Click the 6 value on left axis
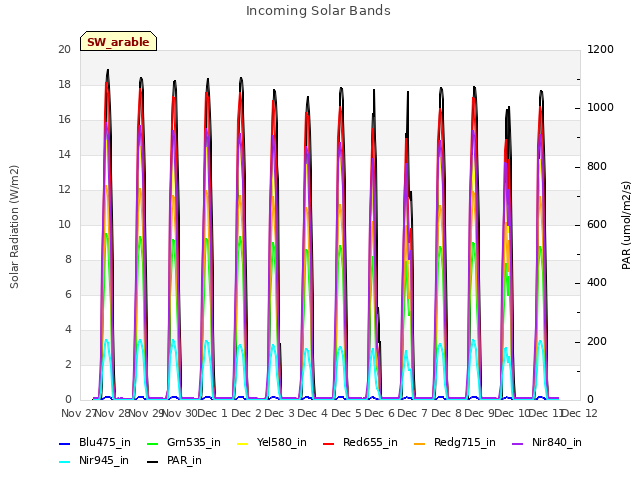640x480 pixels. point(68,295)
